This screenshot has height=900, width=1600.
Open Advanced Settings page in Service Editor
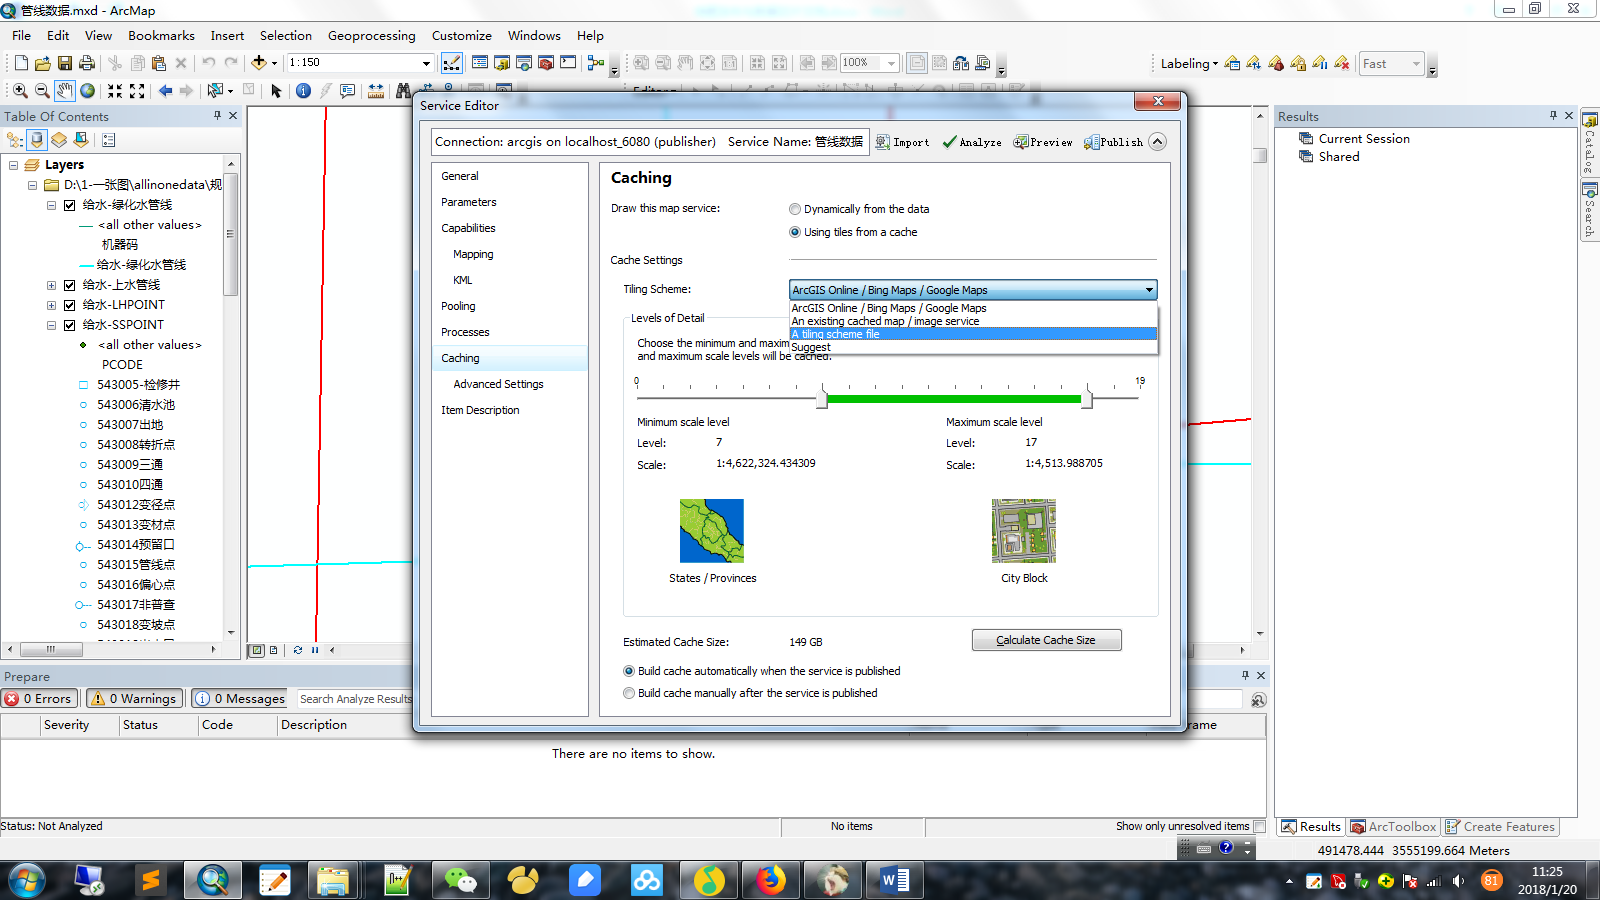498,384
